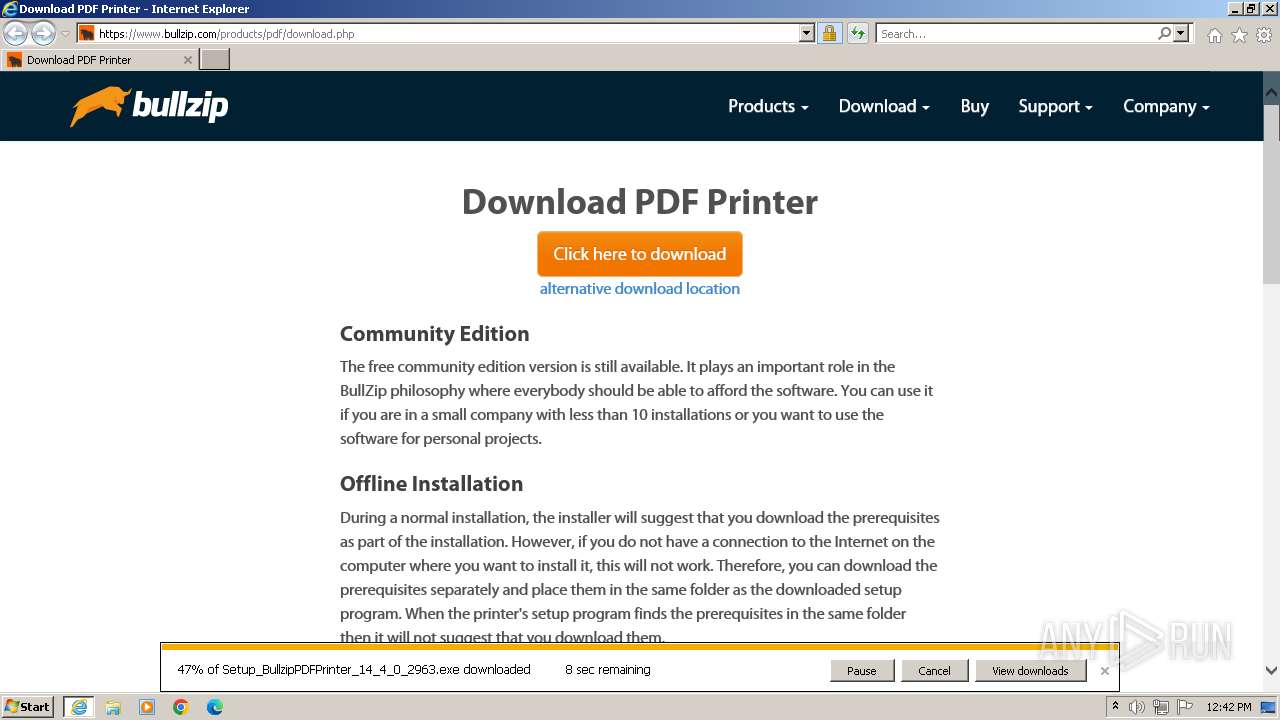Click the bullzip logo
The width and height of the screenshot is (1280, 720).
click(149, 106)
